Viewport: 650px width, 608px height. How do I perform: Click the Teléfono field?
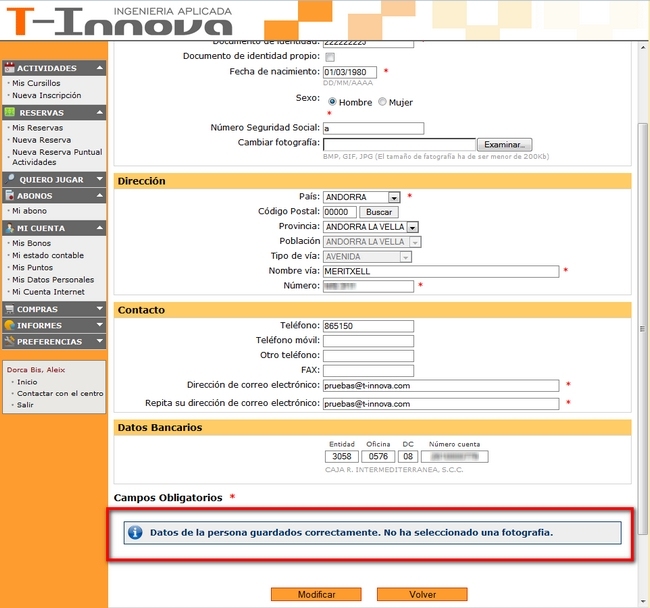(x=368, y=326)
